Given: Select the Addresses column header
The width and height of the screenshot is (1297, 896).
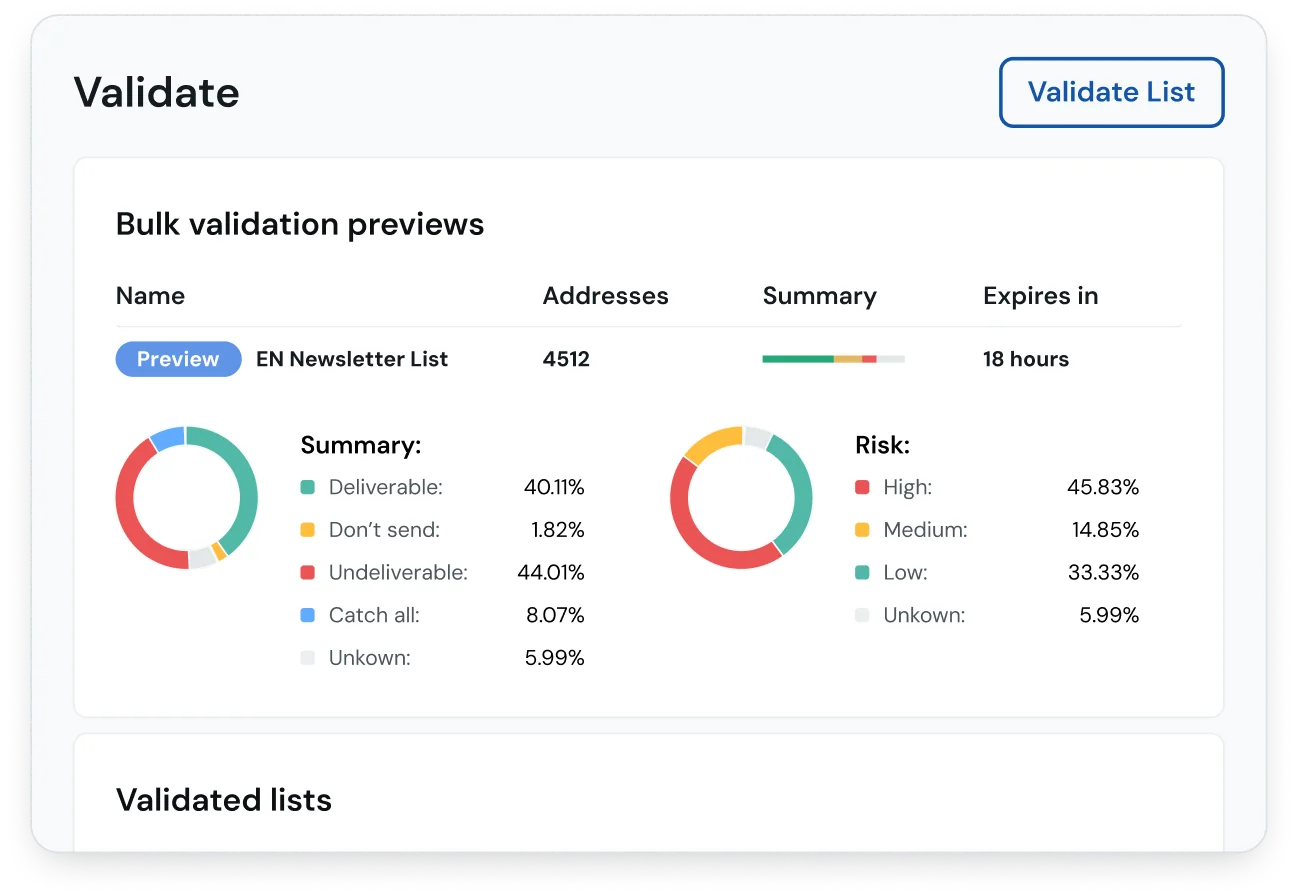Looking at the screenshot, I should [x=605, y=296].
